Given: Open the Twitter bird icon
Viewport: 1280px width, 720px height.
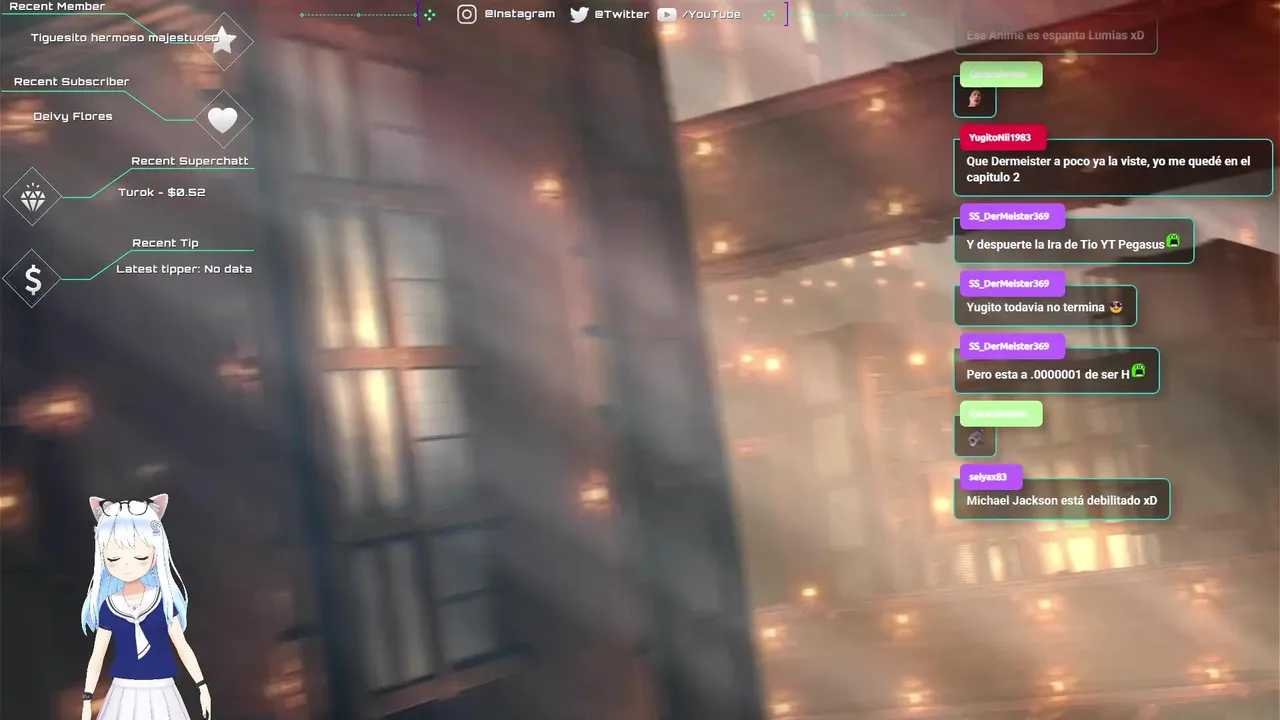Looking at the screenshot, I should [579, 14].
